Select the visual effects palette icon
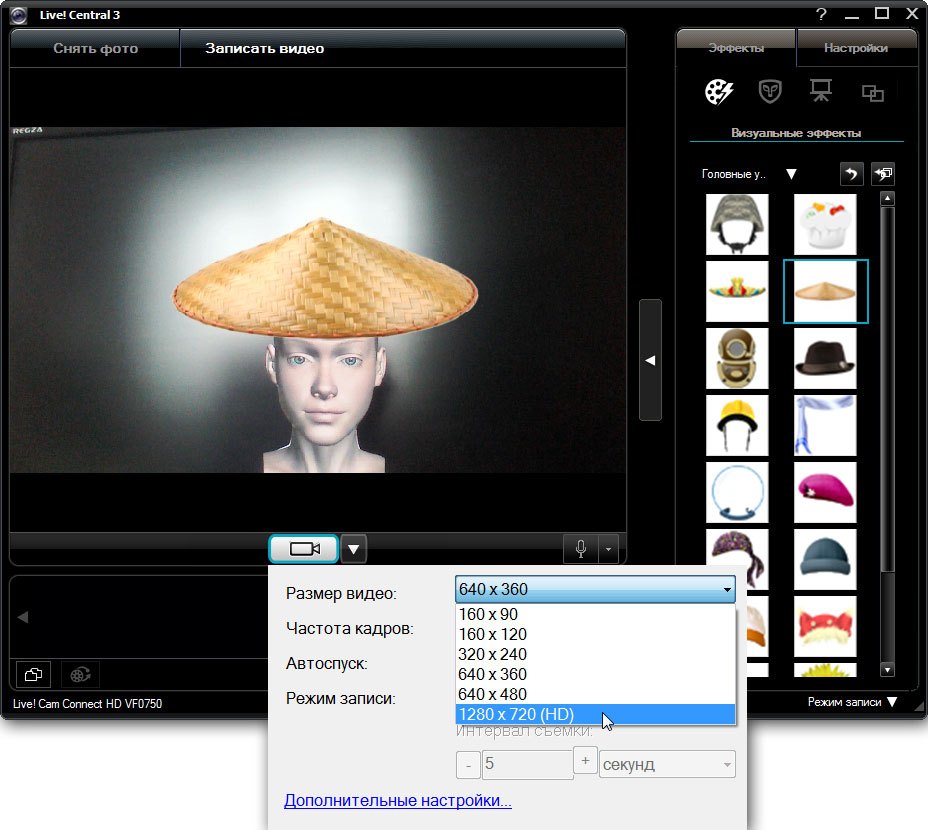 [719, 92]
